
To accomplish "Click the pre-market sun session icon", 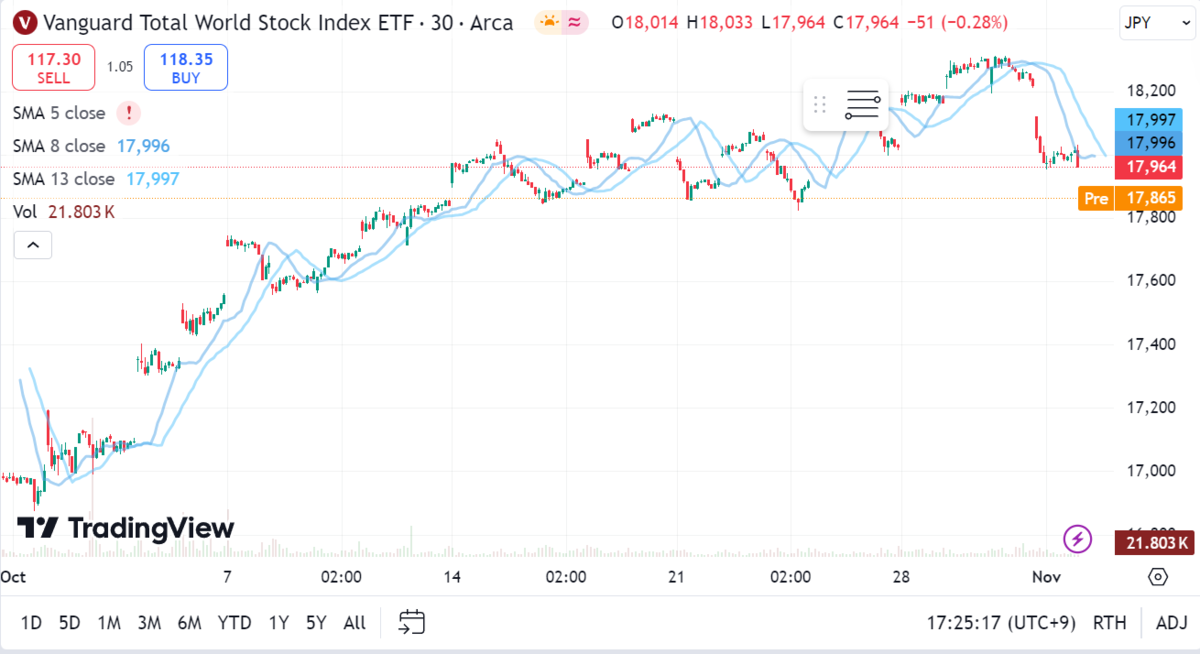I will coord(548,21).
